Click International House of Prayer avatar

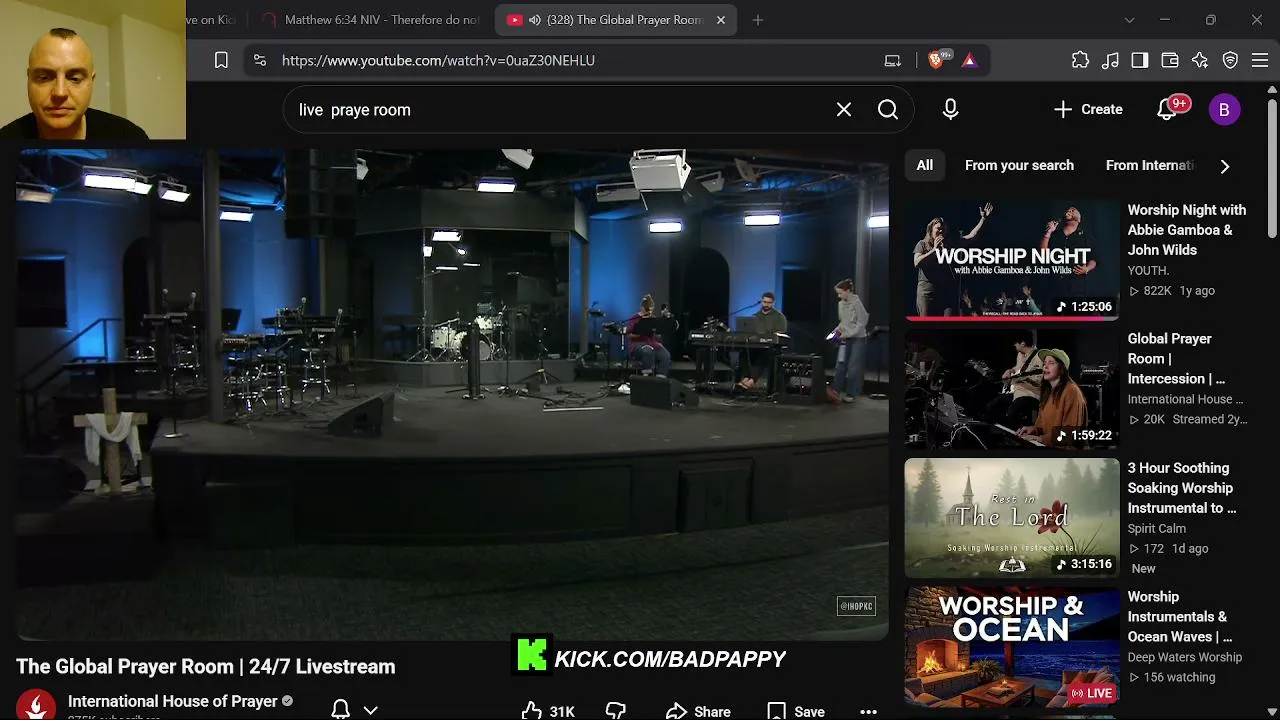(x=36, y=706)
